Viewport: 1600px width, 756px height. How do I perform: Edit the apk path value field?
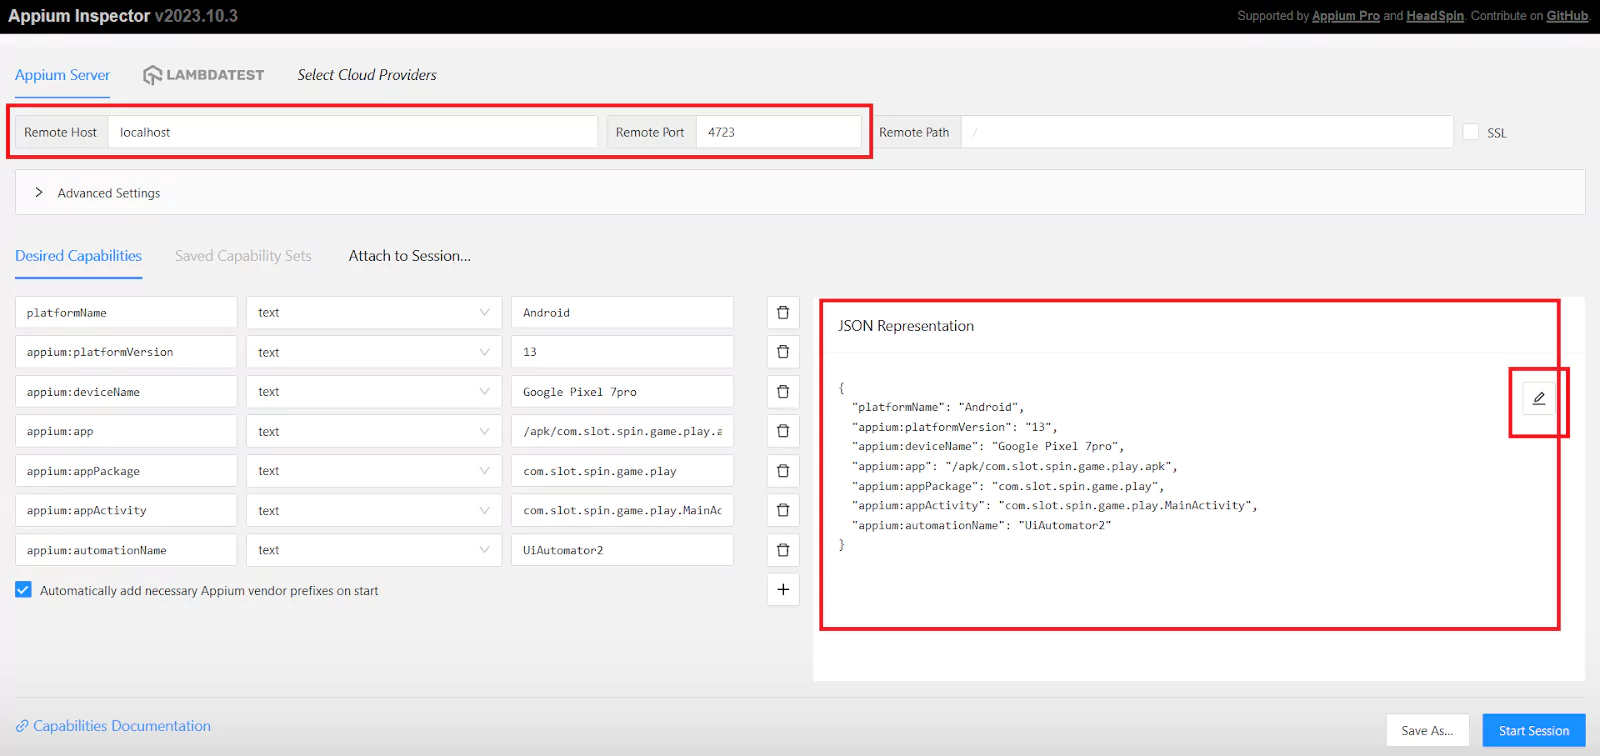(x=622, y=431)
